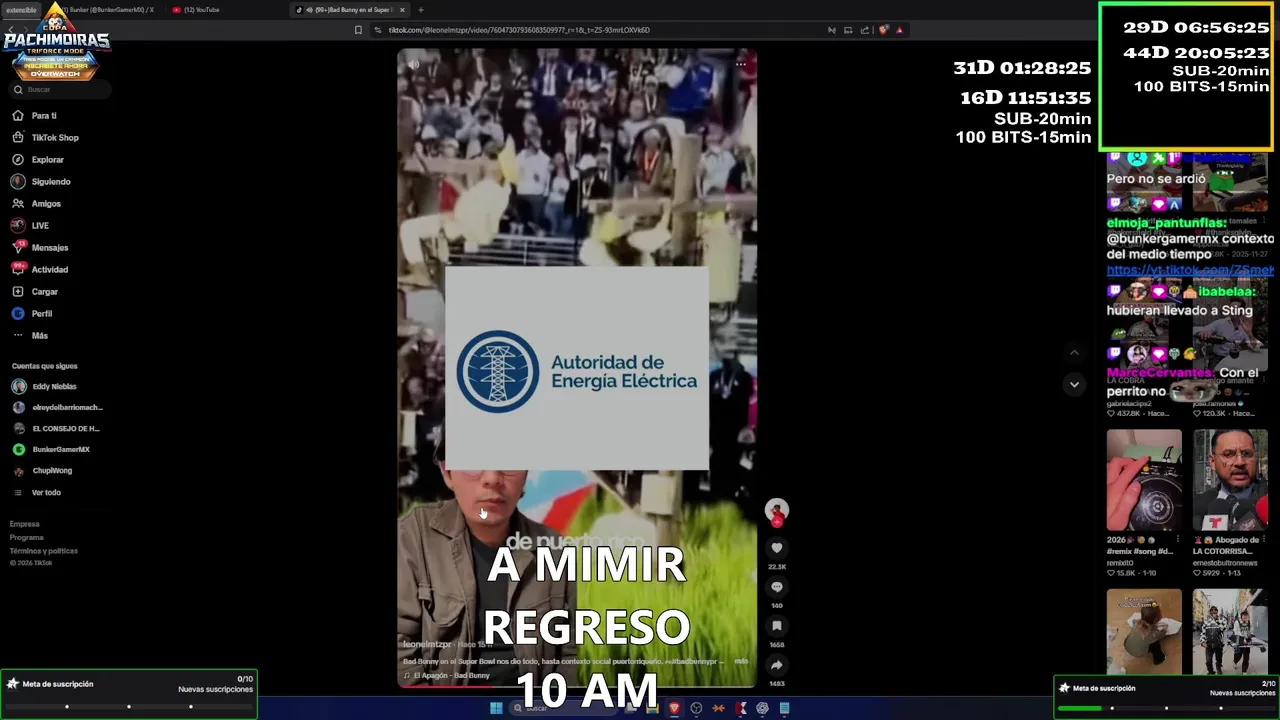The height and width of the screenshot is (720, 1280).
Task: Open Términos y políticas footer link
Action: coord(43,551)
